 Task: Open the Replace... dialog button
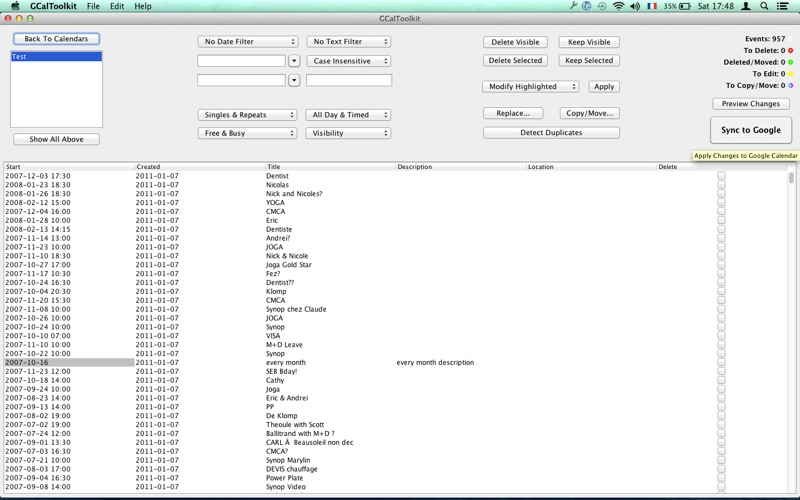point(513,113)
